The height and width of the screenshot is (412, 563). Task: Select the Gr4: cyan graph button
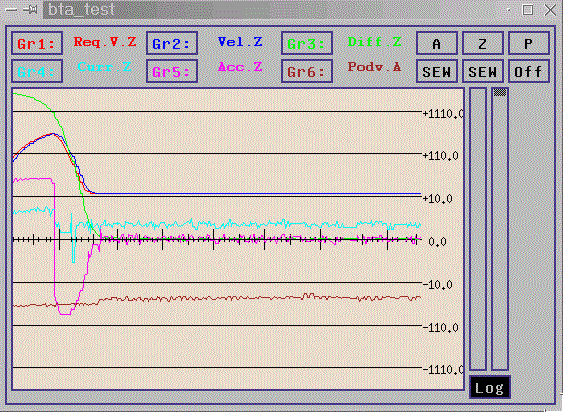pos(37,71)
